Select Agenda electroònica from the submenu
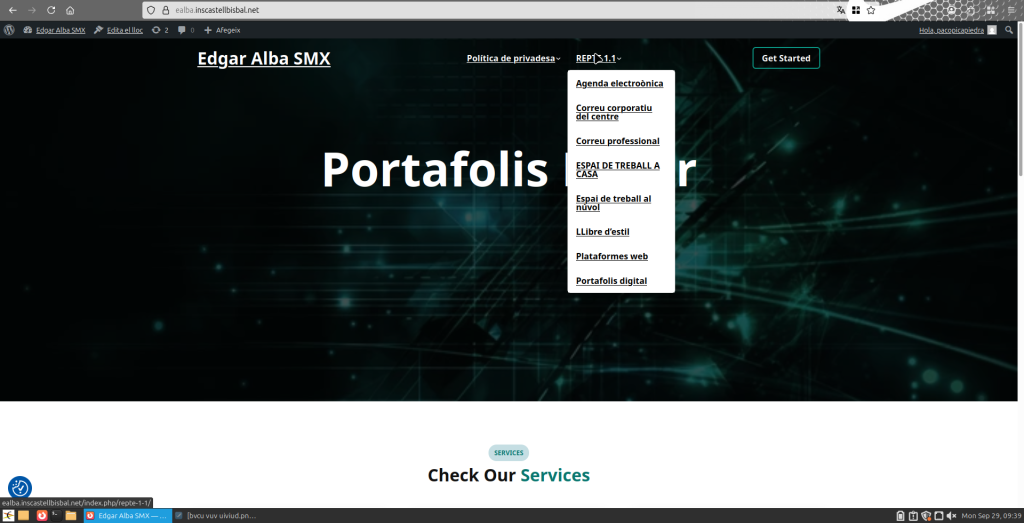This screenshot has height=523, width=1024. [619, 84]
